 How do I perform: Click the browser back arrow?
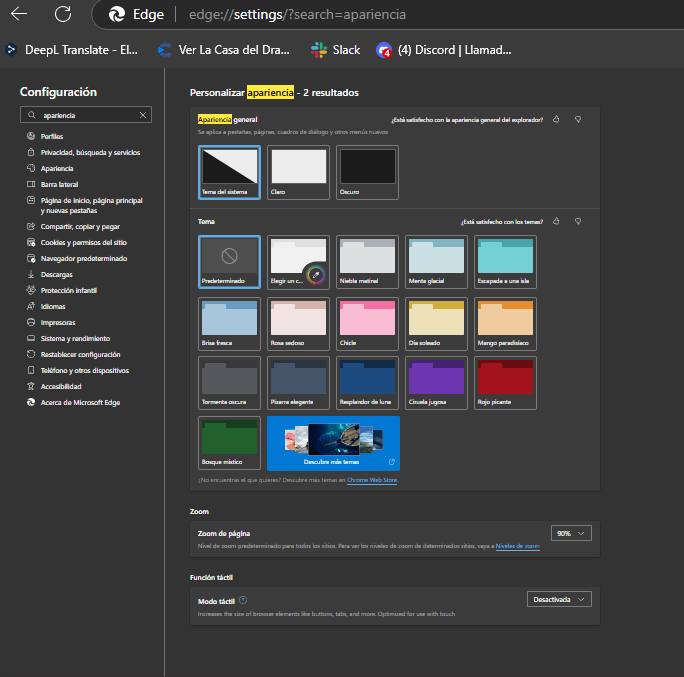(x=19, y=15)
